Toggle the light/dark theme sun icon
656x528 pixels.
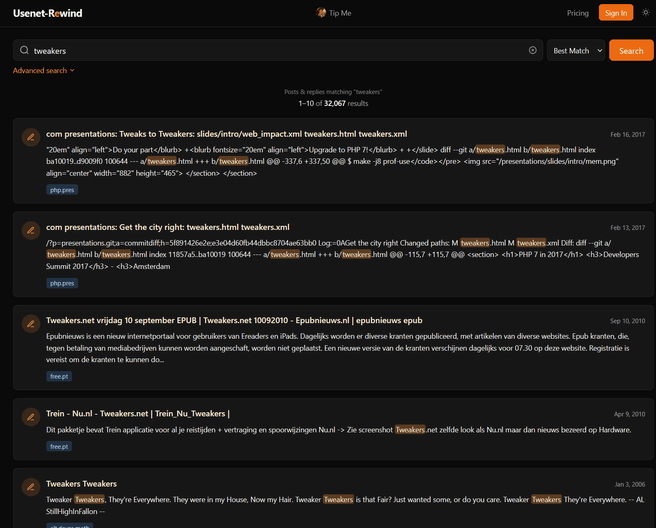tap(646, 13)
